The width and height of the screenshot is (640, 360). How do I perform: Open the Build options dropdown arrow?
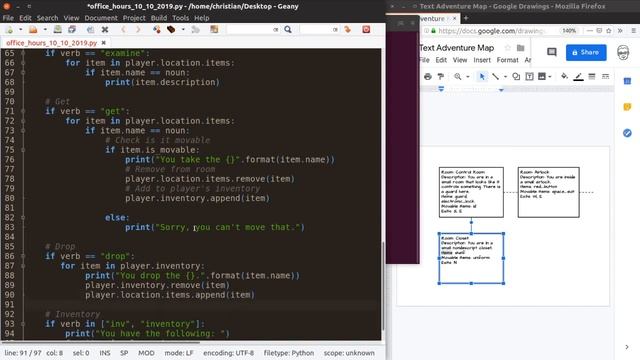pyautogui.click(x=183, y=29)
